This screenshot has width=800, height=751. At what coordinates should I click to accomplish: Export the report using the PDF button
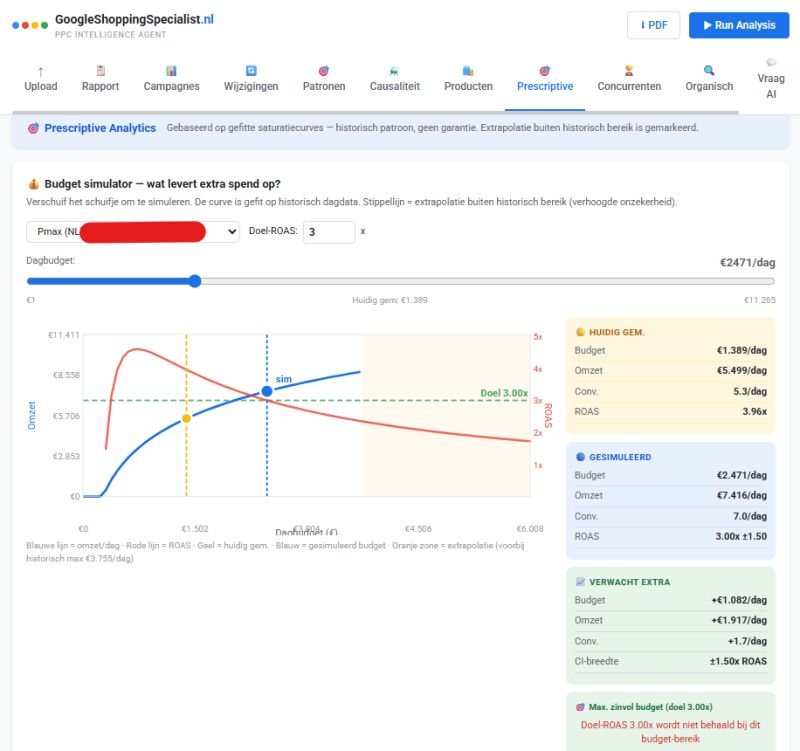(653, 25)
